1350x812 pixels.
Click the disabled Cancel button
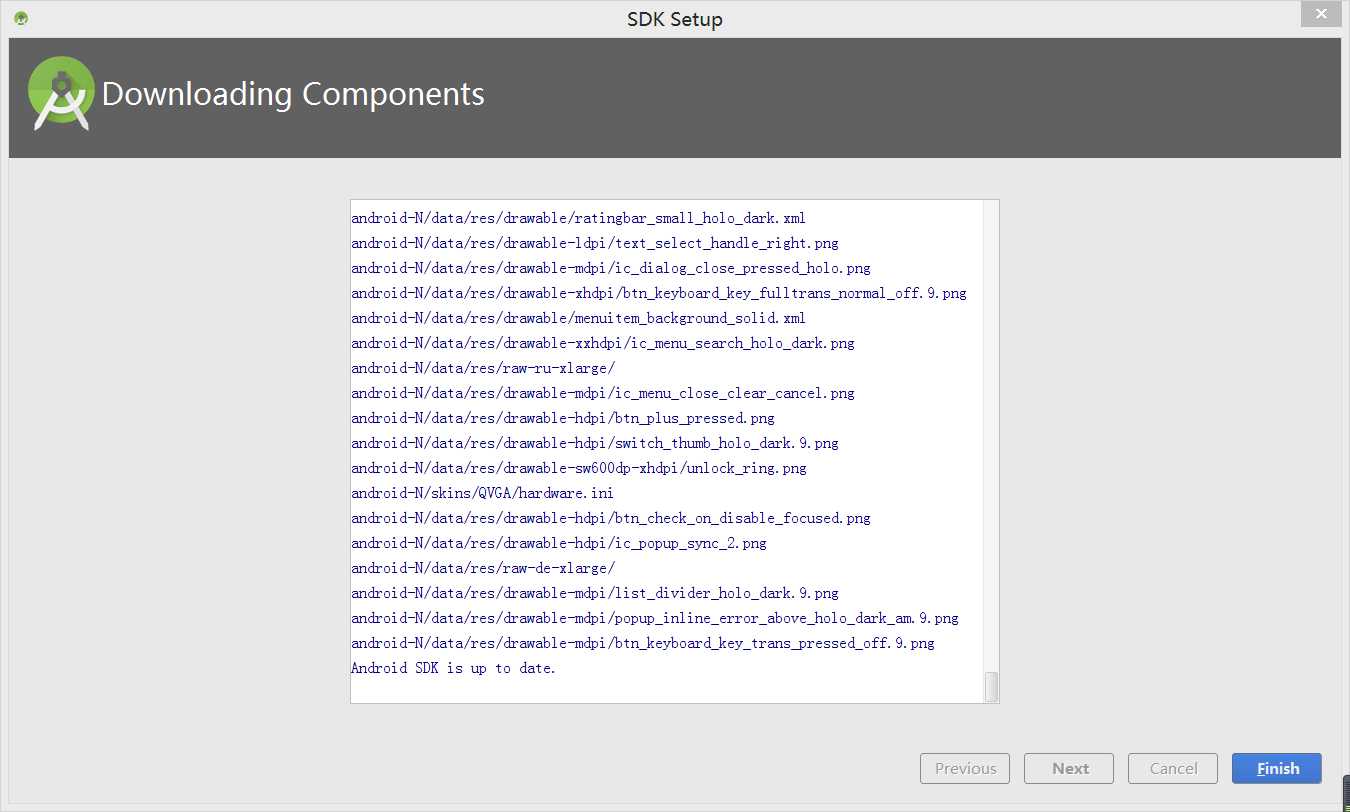click(1173, 768)
